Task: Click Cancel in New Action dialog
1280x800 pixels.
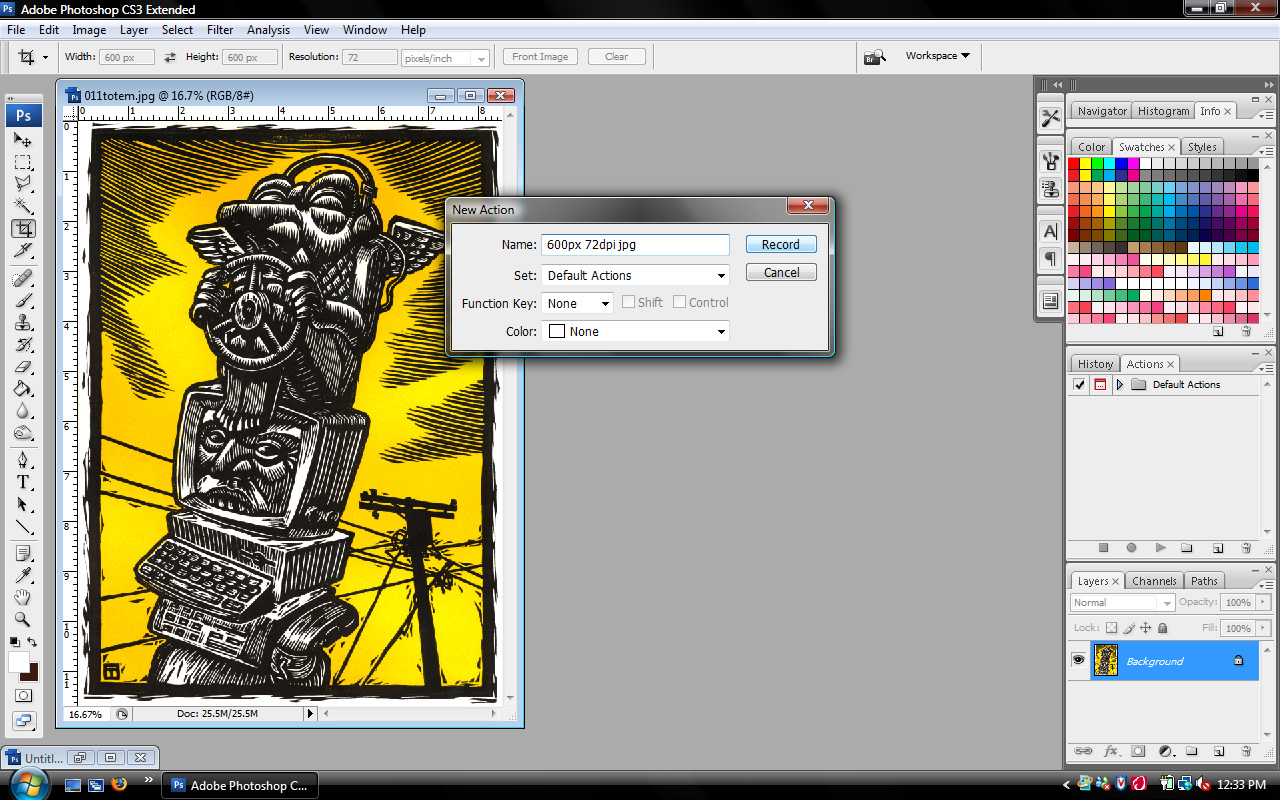Action: point(781,272)
